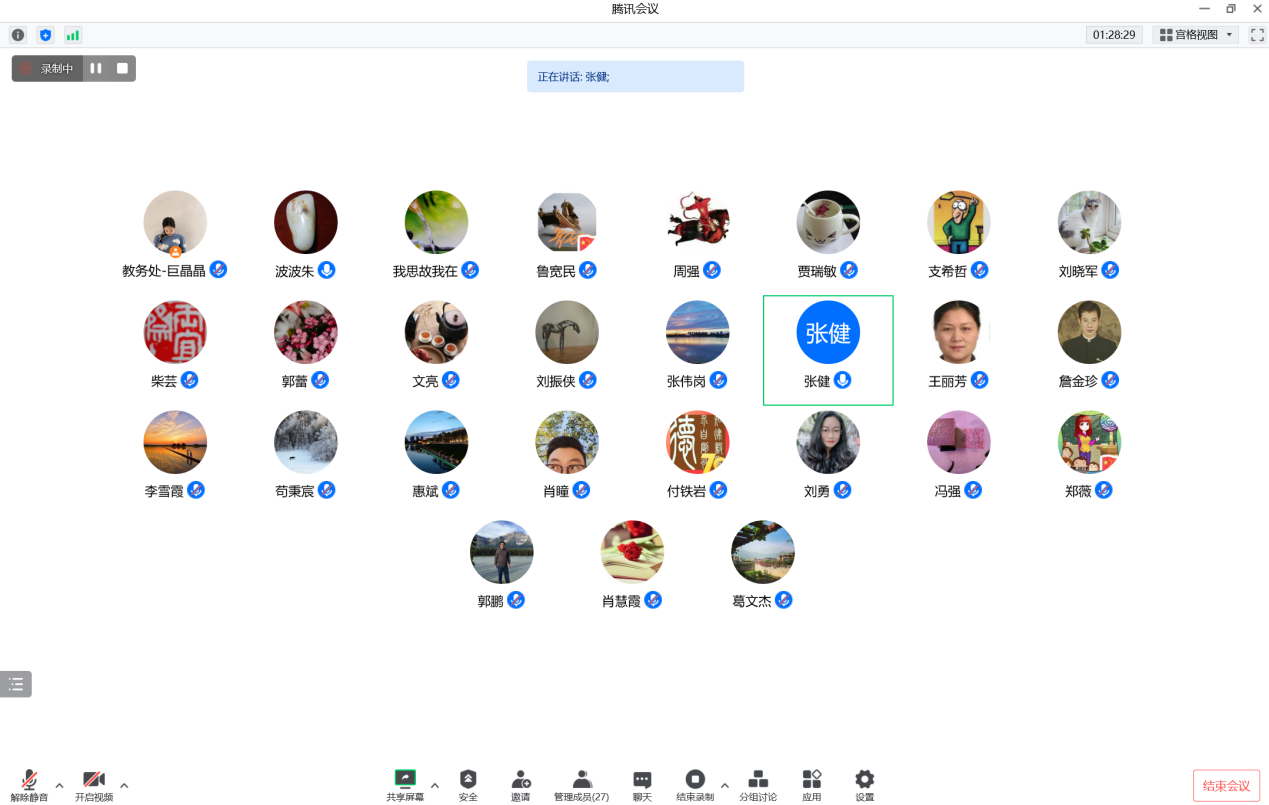Open 分组讨论 breakout rooms

click(x=758, y=785)
